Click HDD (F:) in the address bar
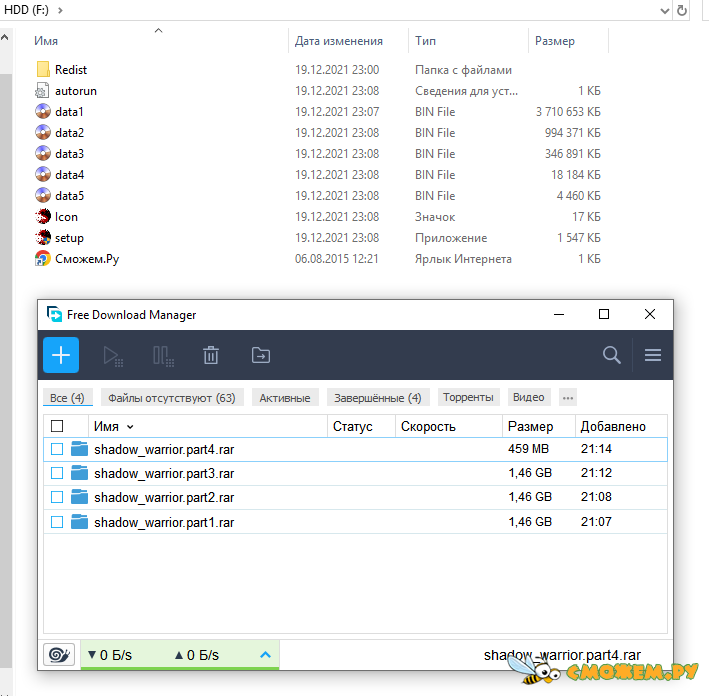The width and height of the screenshot is (709, 696). pyautogui.click(x=26, y=10)
